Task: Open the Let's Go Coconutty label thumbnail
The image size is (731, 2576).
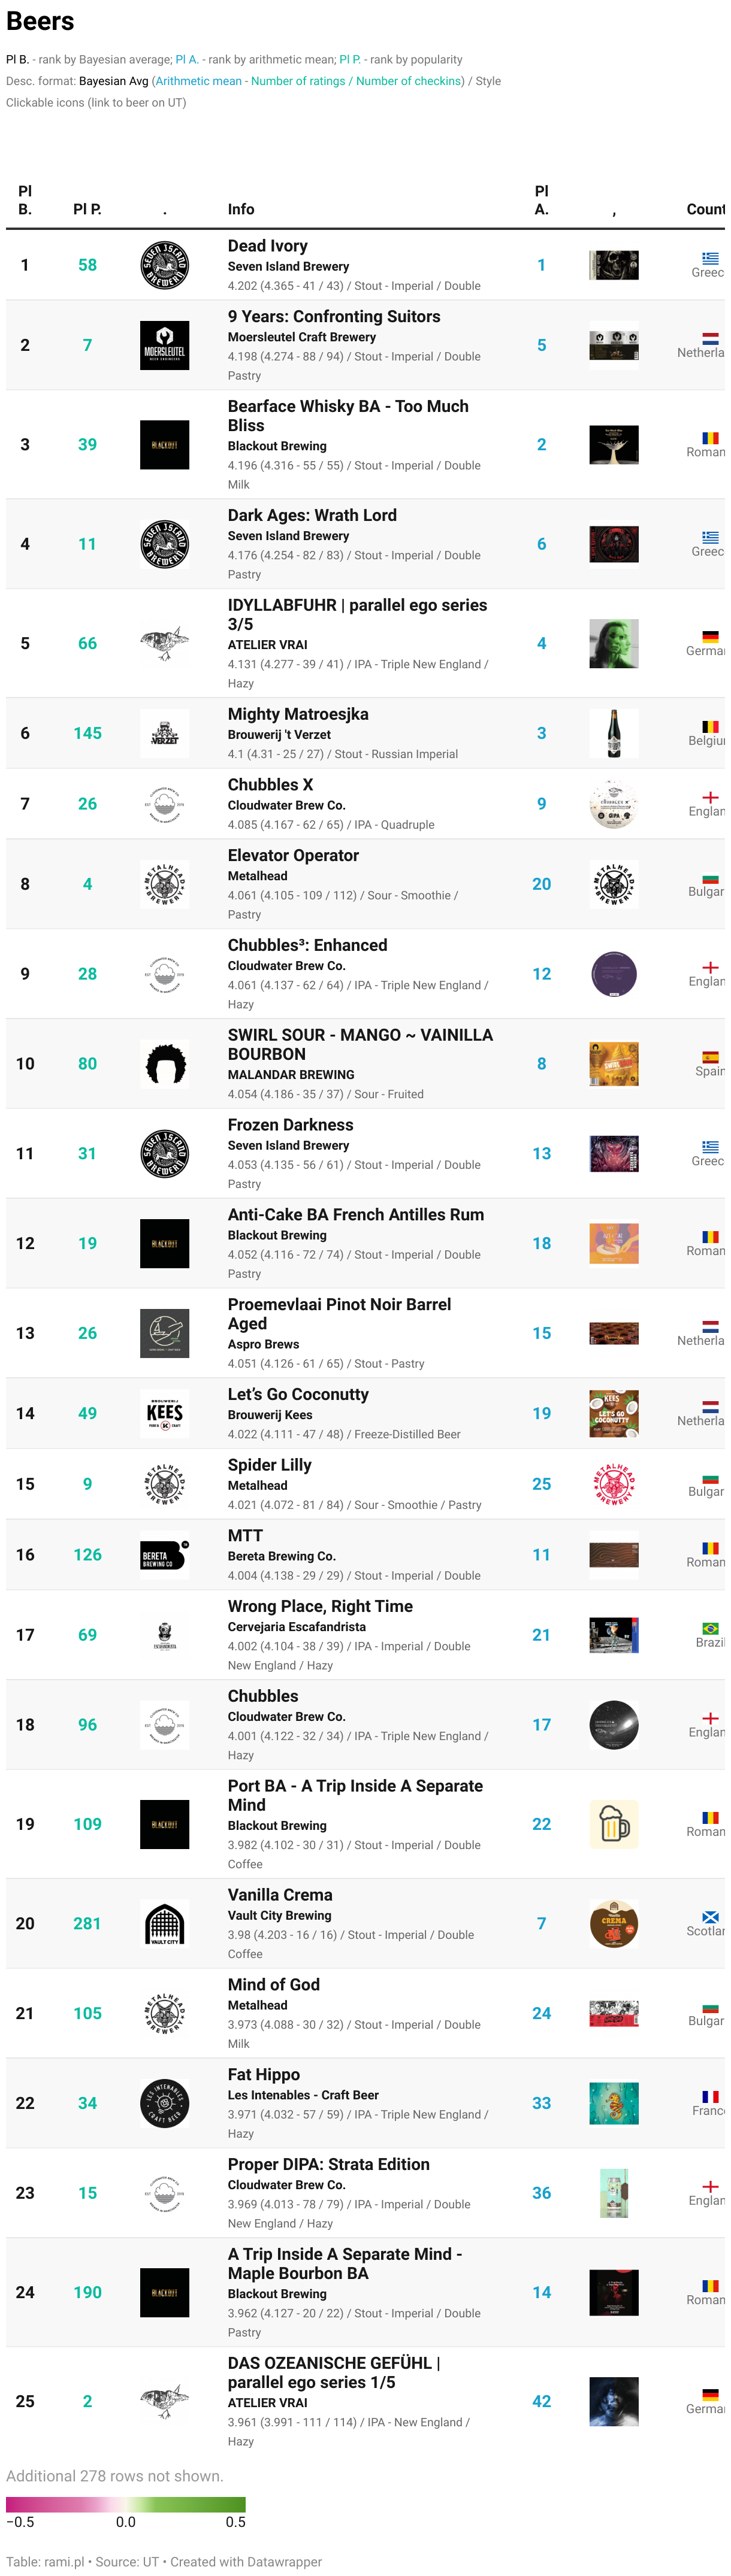Action: (613, 1413)
